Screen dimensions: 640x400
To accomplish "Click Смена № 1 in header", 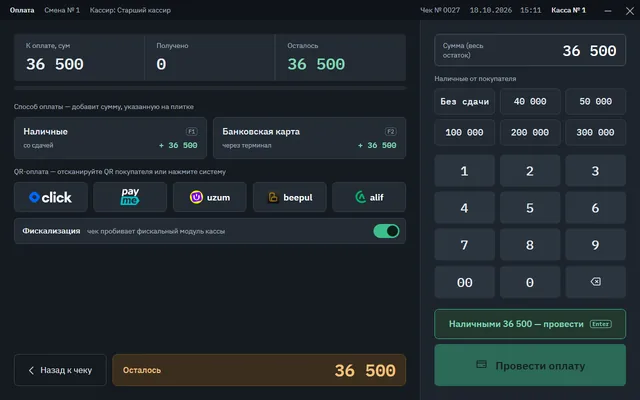I will 62,10.
